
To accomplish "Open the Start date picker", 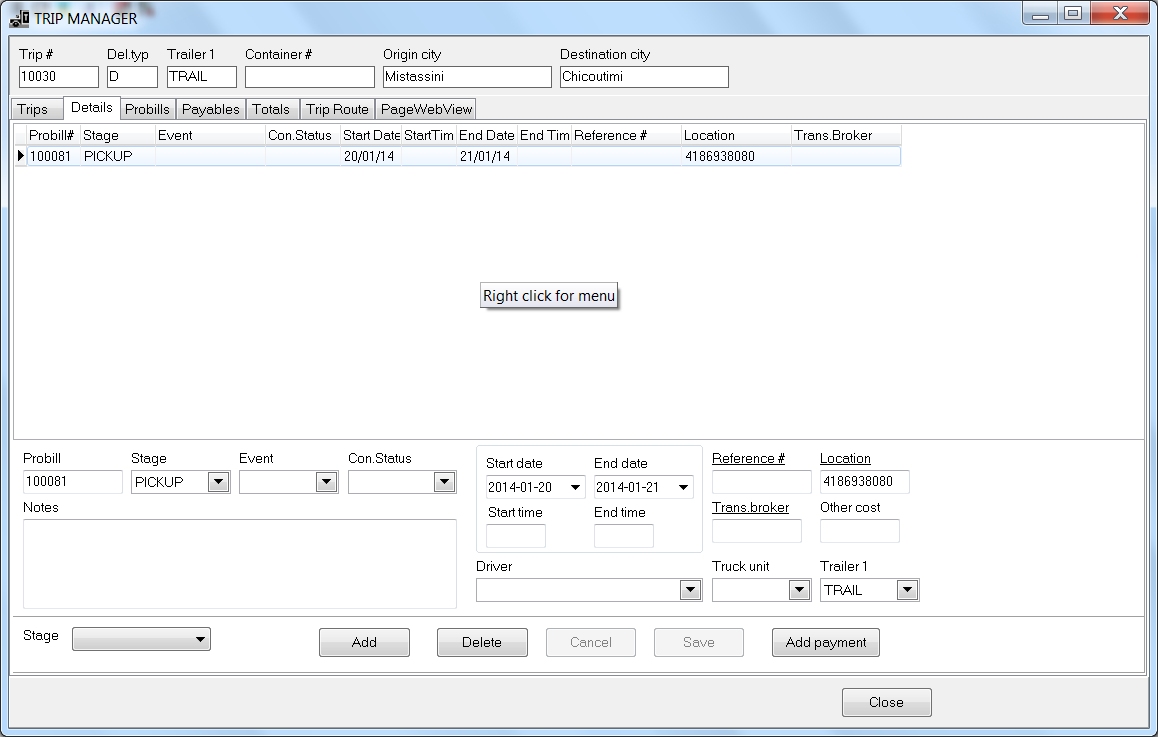I will (575, 488).
